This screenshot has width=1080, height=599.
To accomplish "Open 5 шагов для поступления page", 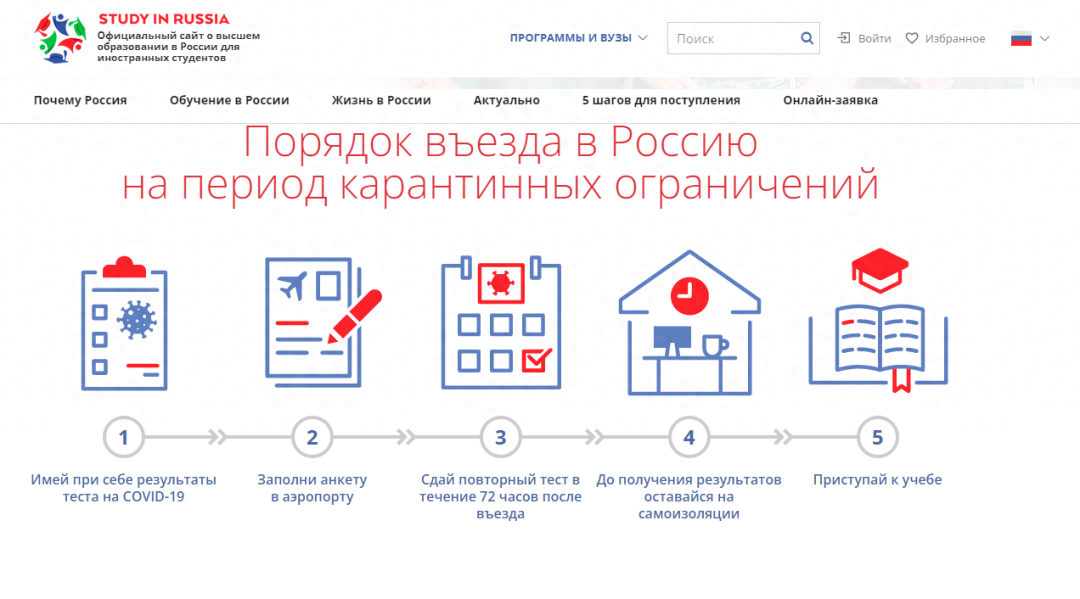I will click(x=661, y=100).
